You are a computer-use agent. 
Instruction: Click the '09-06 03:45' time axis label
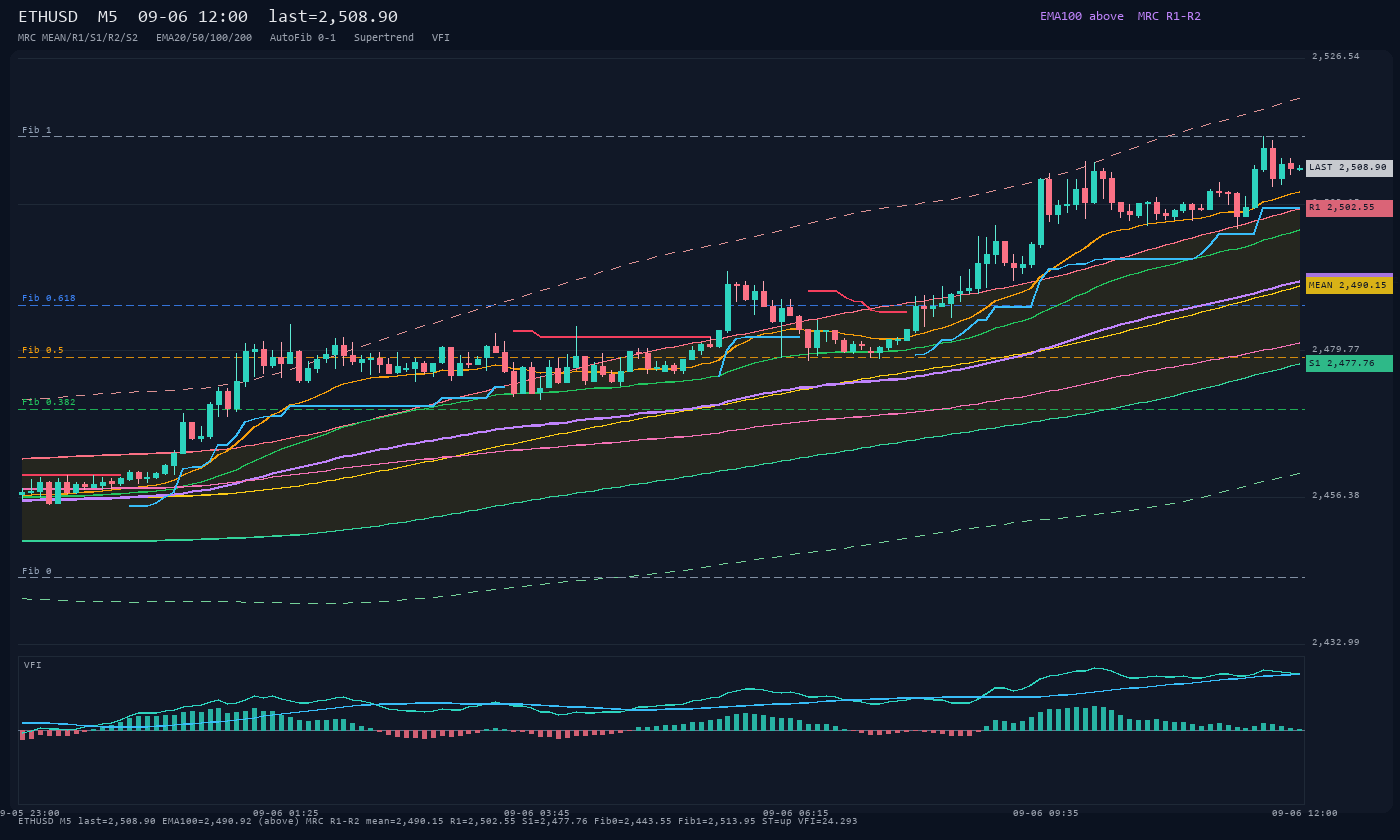pyautogui.click(x=537, y=813)
